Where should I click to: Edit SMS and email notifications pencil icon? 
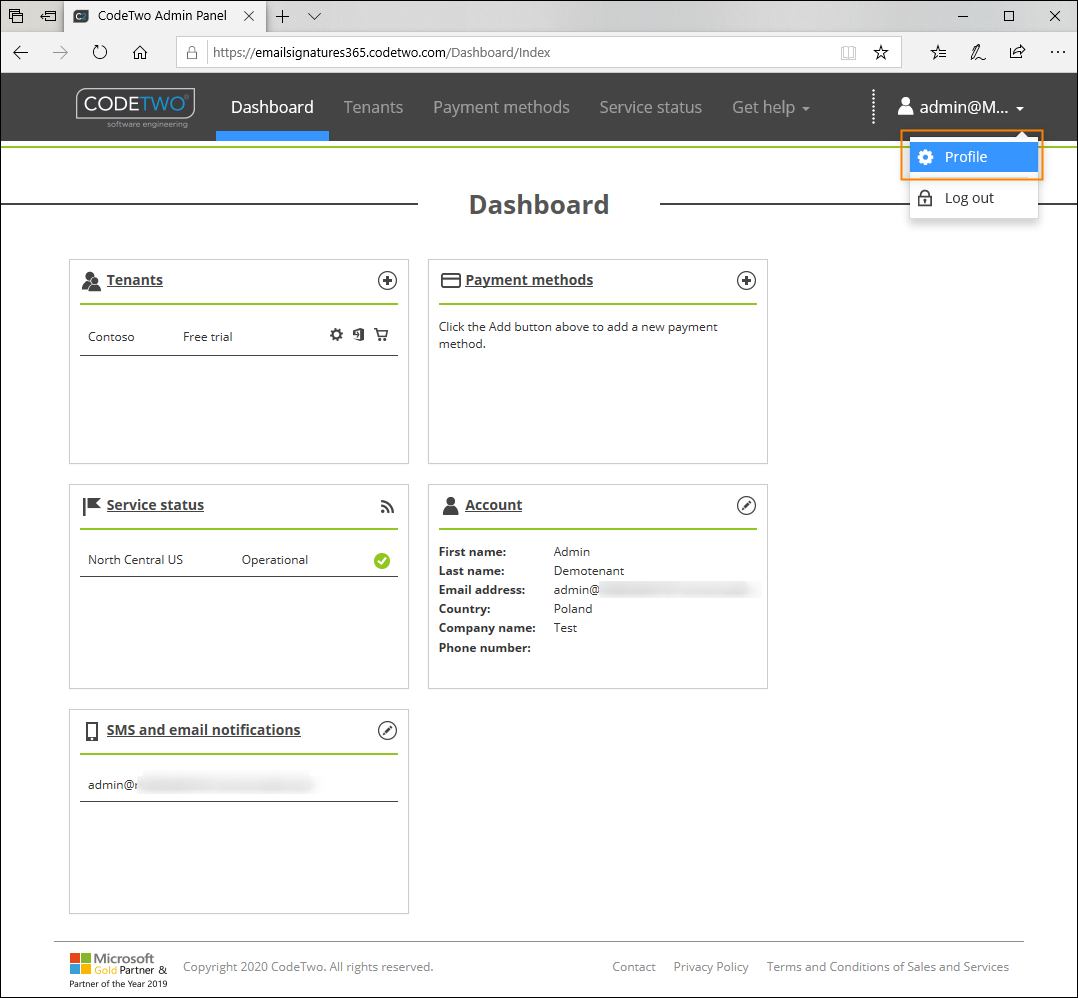point(387,731)
